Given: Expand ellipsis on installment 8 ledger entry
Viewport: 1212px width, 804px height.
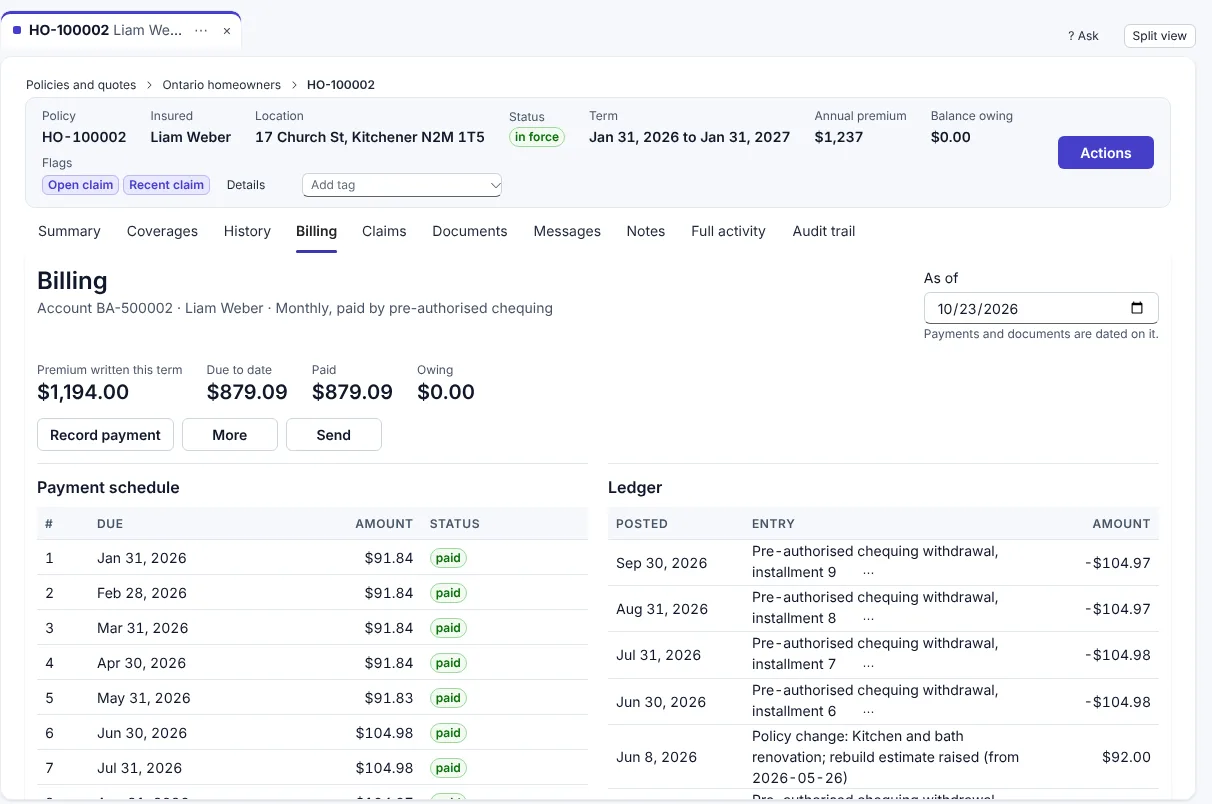Looking at the screenshot, I should point(868,619).
